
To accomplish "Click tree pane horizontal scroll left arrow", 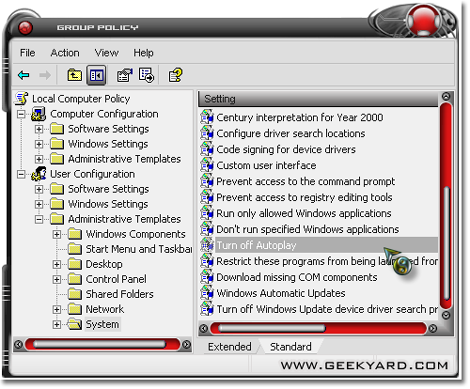I will tap(19, 344).
